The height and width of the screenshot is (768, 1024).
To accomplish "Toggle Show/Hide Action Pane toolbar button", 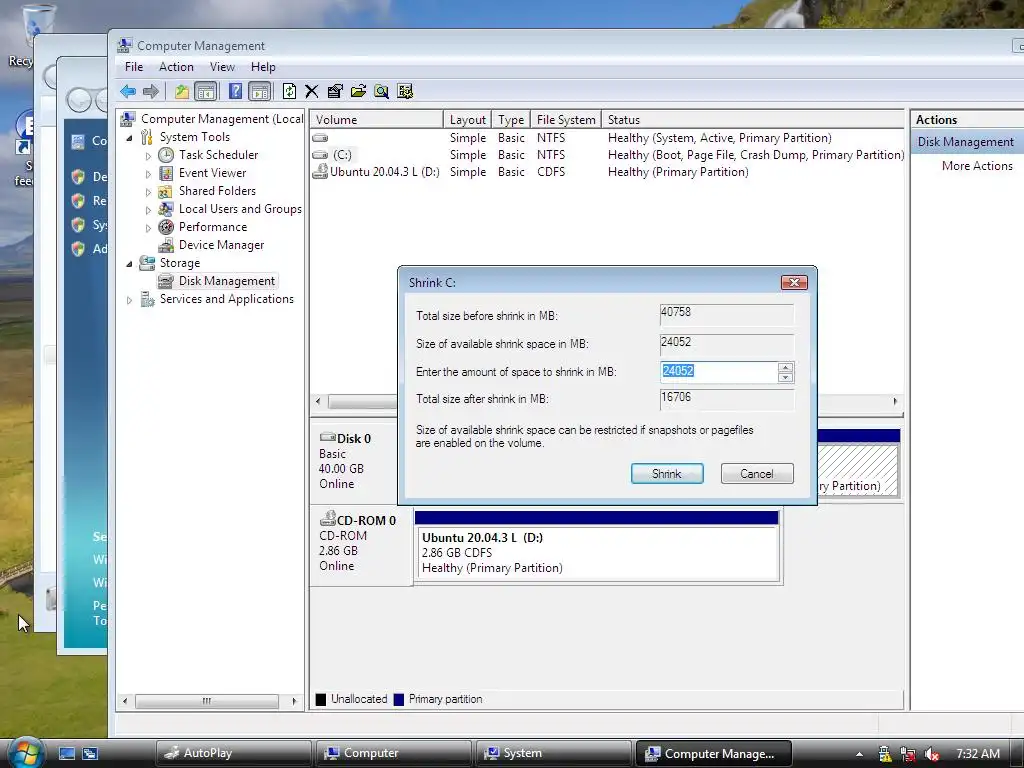I will point(259,91).
